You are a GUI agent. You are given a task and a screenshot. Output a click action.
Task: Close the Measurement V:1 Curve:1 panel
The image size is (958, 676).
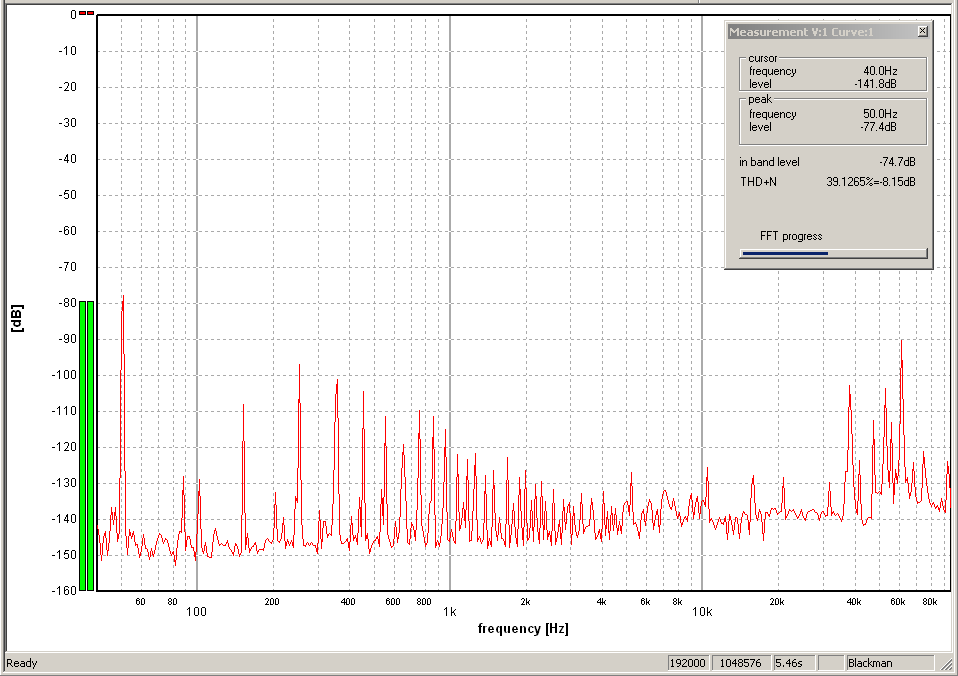pyautogui.click(x=922, y=32)
